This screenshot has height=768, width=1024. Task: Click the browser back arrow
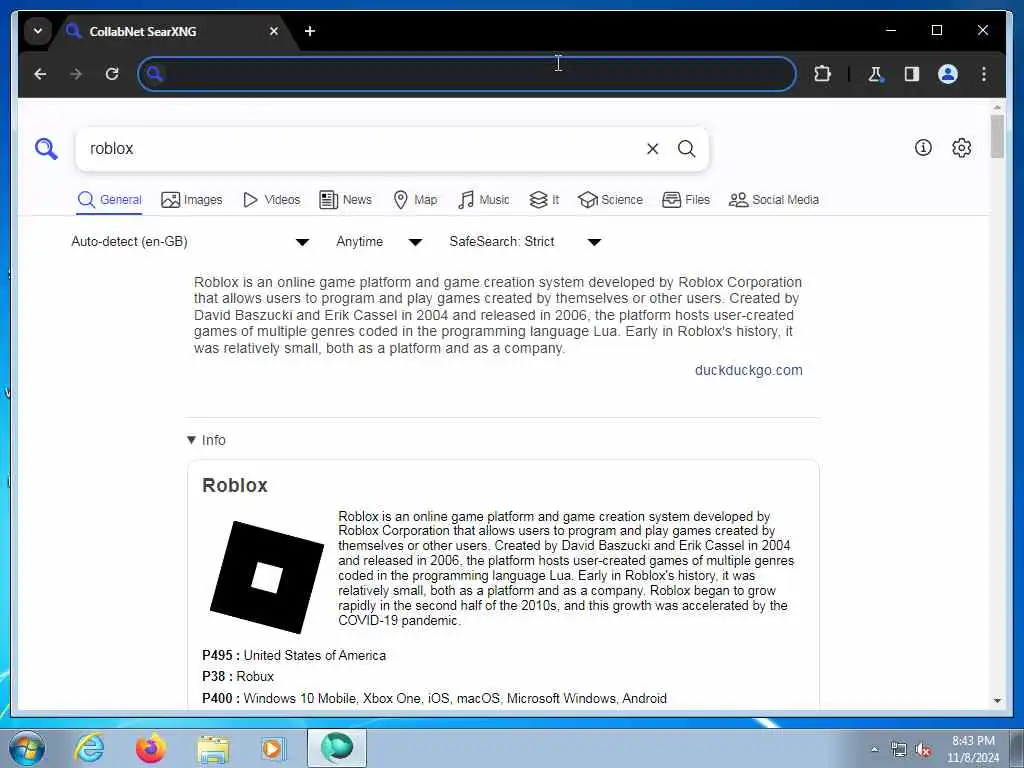click(x=40, y=74)
